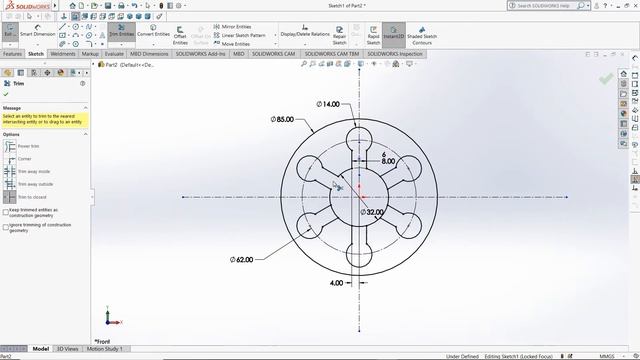Open the Convert Entities dropdown arrow

point(153,44)
